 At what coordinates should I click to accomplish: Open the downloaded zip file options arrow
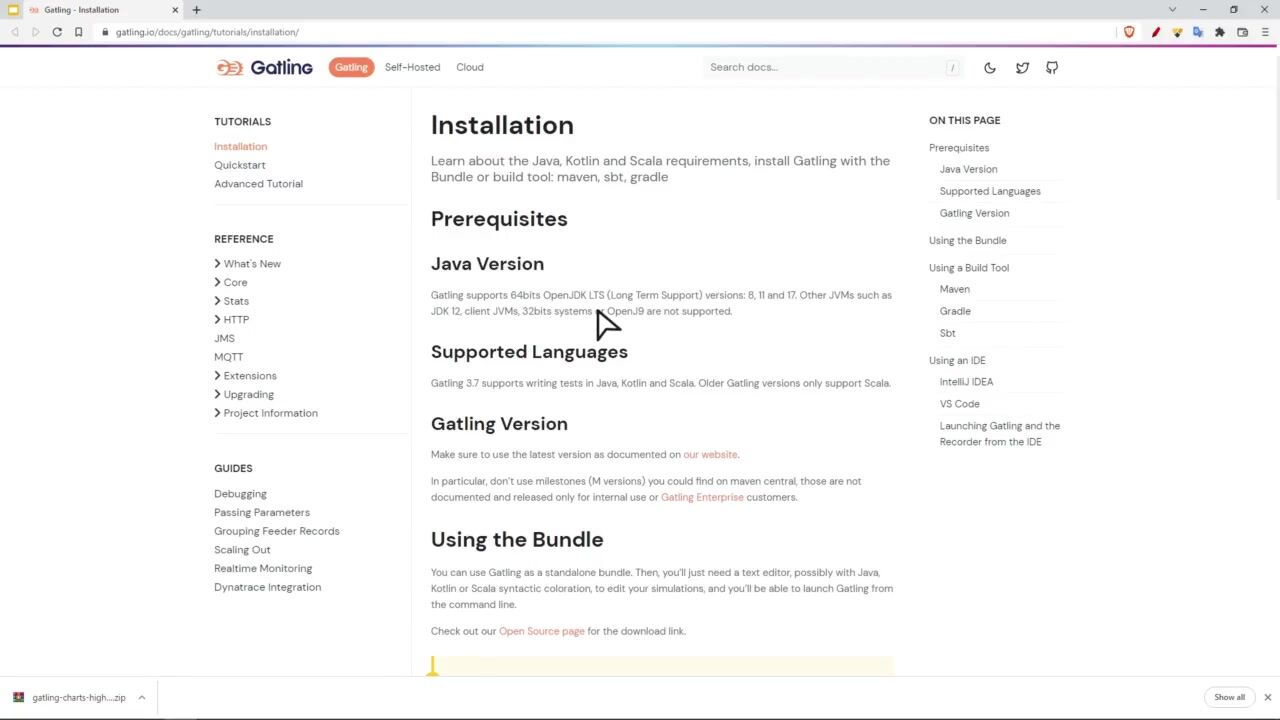point(142,697)
